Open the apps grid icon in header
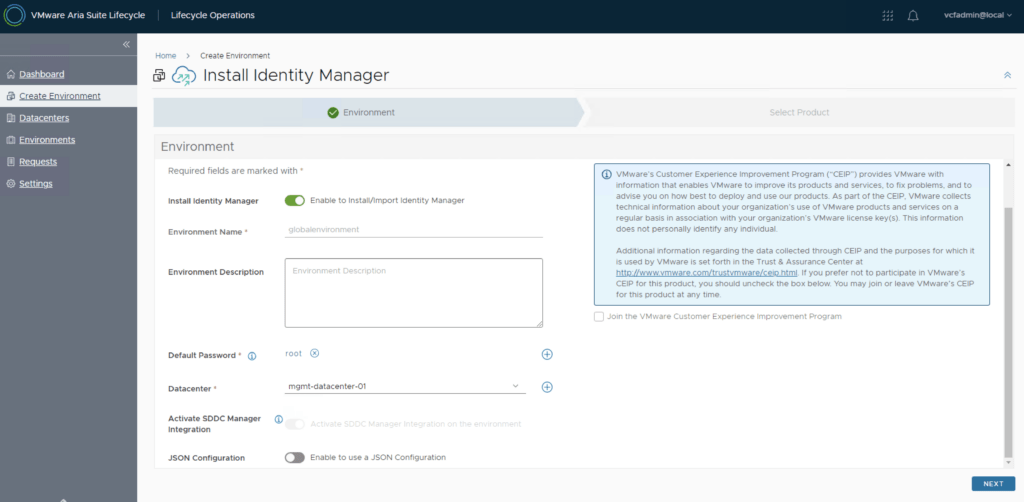The image size is (1024, 502). [888, 16]
